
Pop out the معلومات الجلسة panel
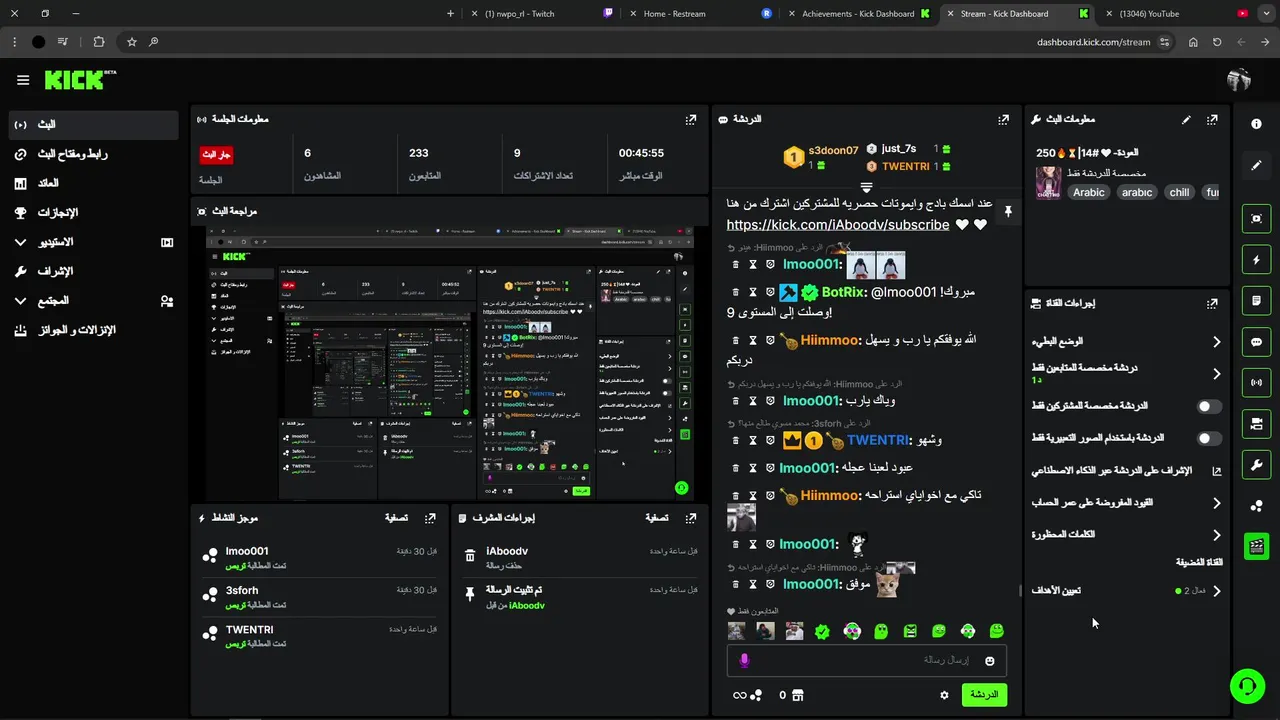(x=690, y=119)
